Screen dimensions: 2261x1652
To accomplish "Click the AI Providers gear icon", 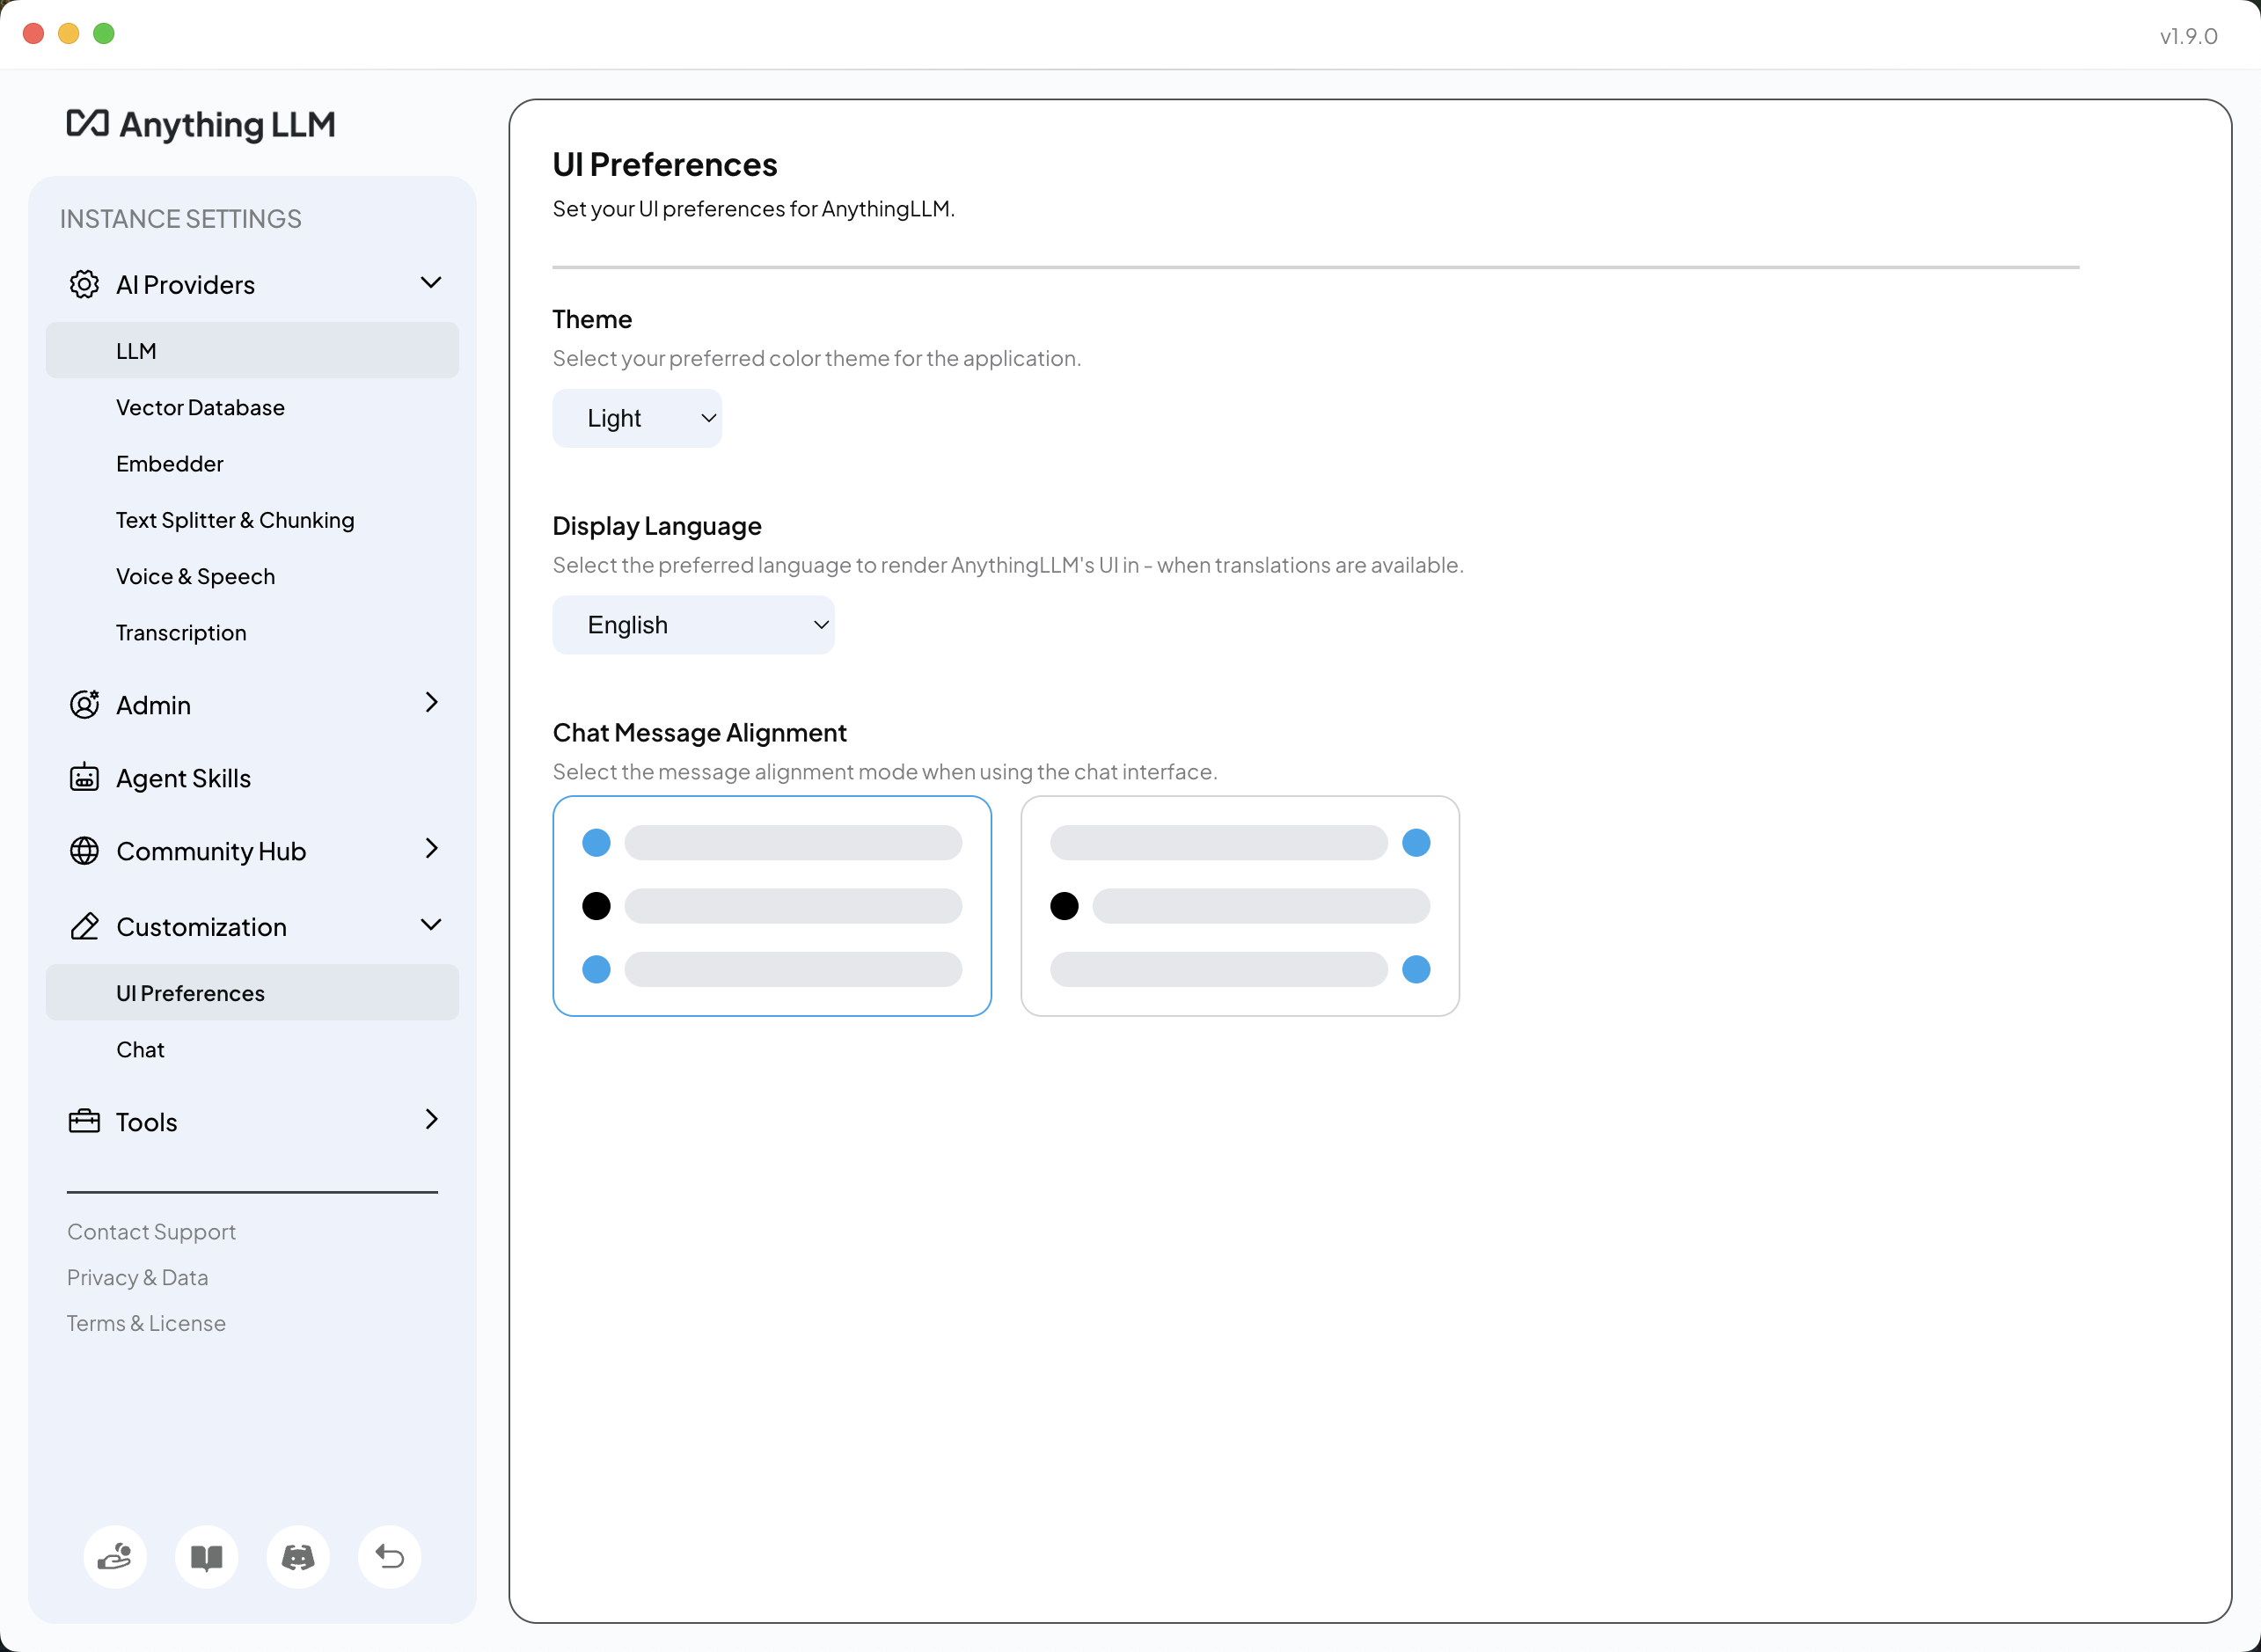I will coord(84,285).
